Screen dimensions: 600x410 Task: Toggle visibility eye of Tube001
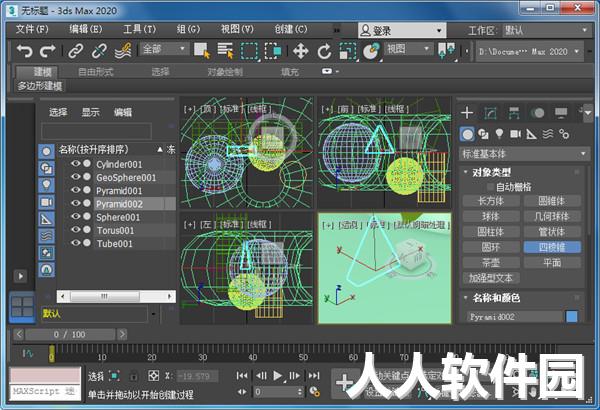pos(75,243)
